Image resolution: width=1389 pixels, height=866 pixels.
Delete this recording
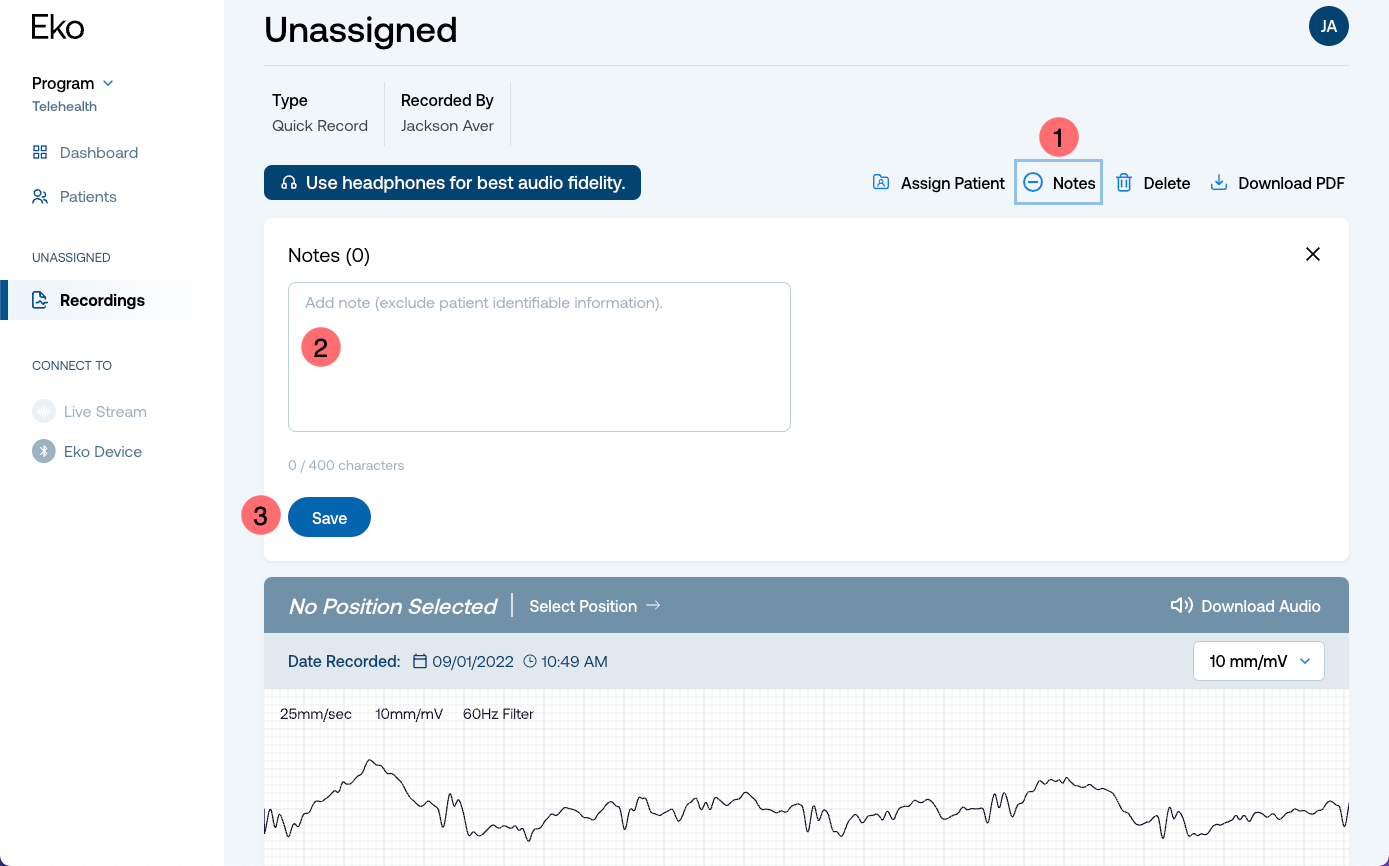(x=1153, y=183)
